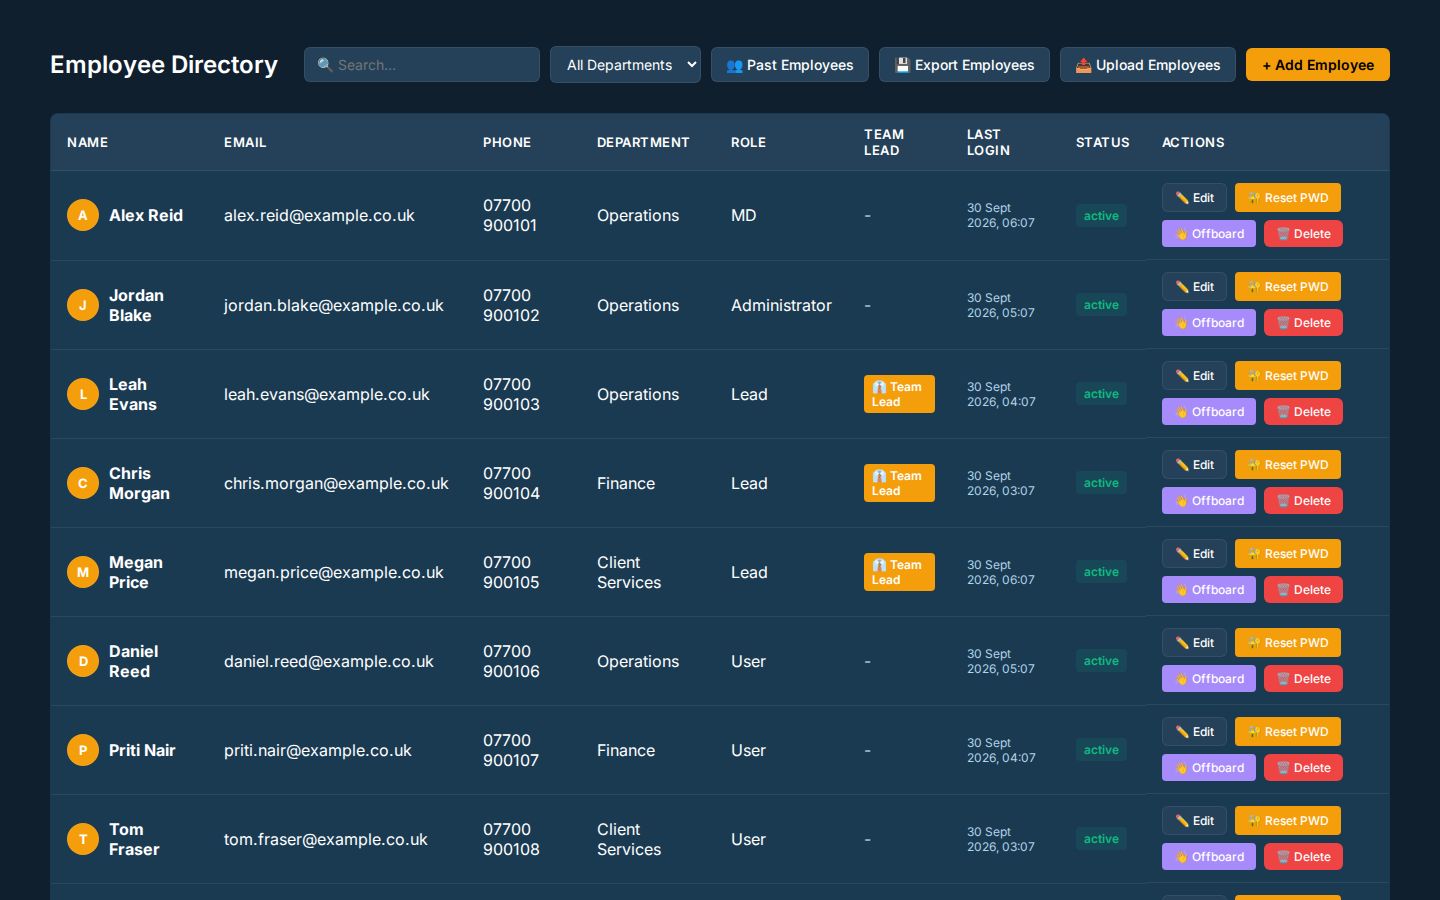Click Jordan Blake's avatar circle

coord(83,305)
